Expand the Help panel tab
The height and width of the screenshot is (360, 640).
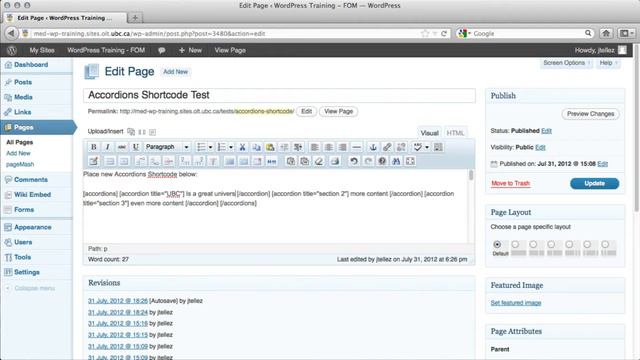click(x=608, y=63)
